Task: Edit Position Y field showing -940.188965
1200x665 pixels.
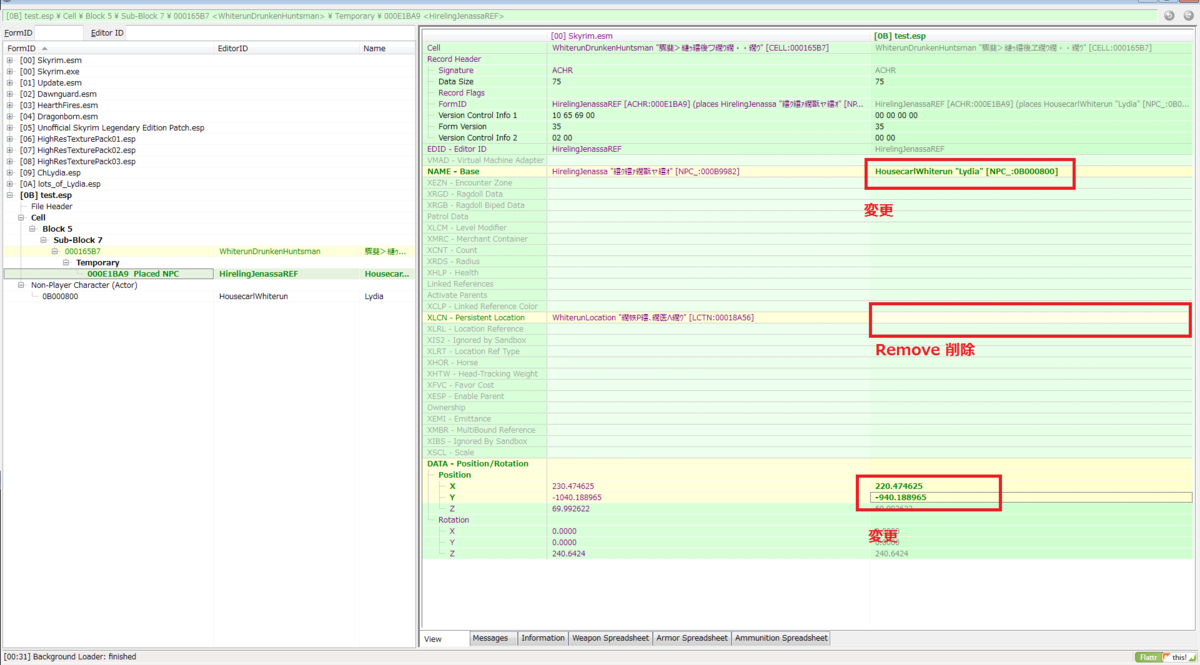Action: [x=1032, y=497]
